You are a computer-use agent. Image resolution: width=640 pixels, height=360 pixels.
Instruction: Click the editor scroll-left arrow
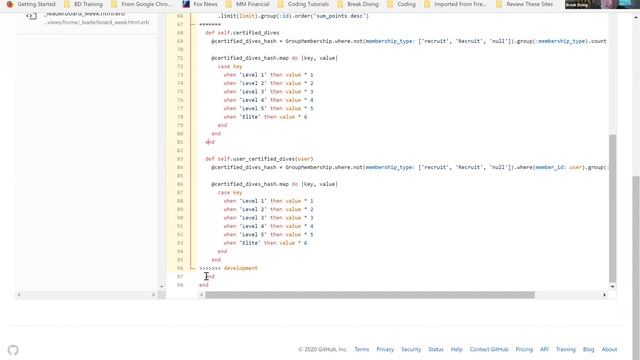202,295
